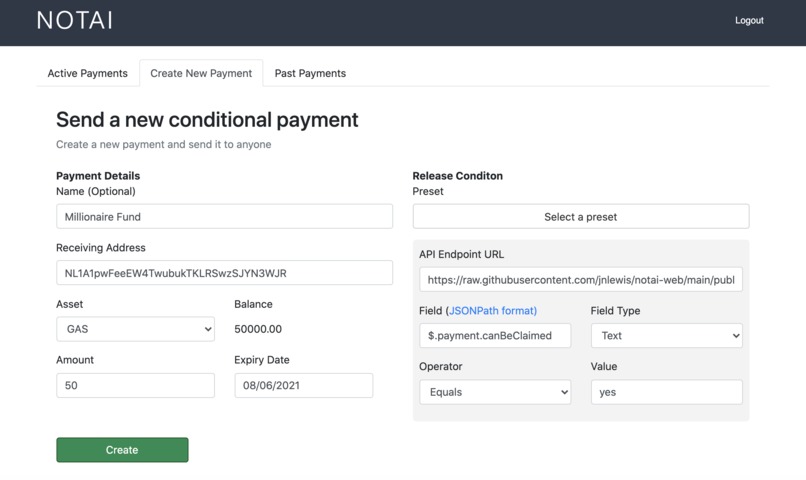
Task: Log out using the Logout link
Action: (749, 21)
